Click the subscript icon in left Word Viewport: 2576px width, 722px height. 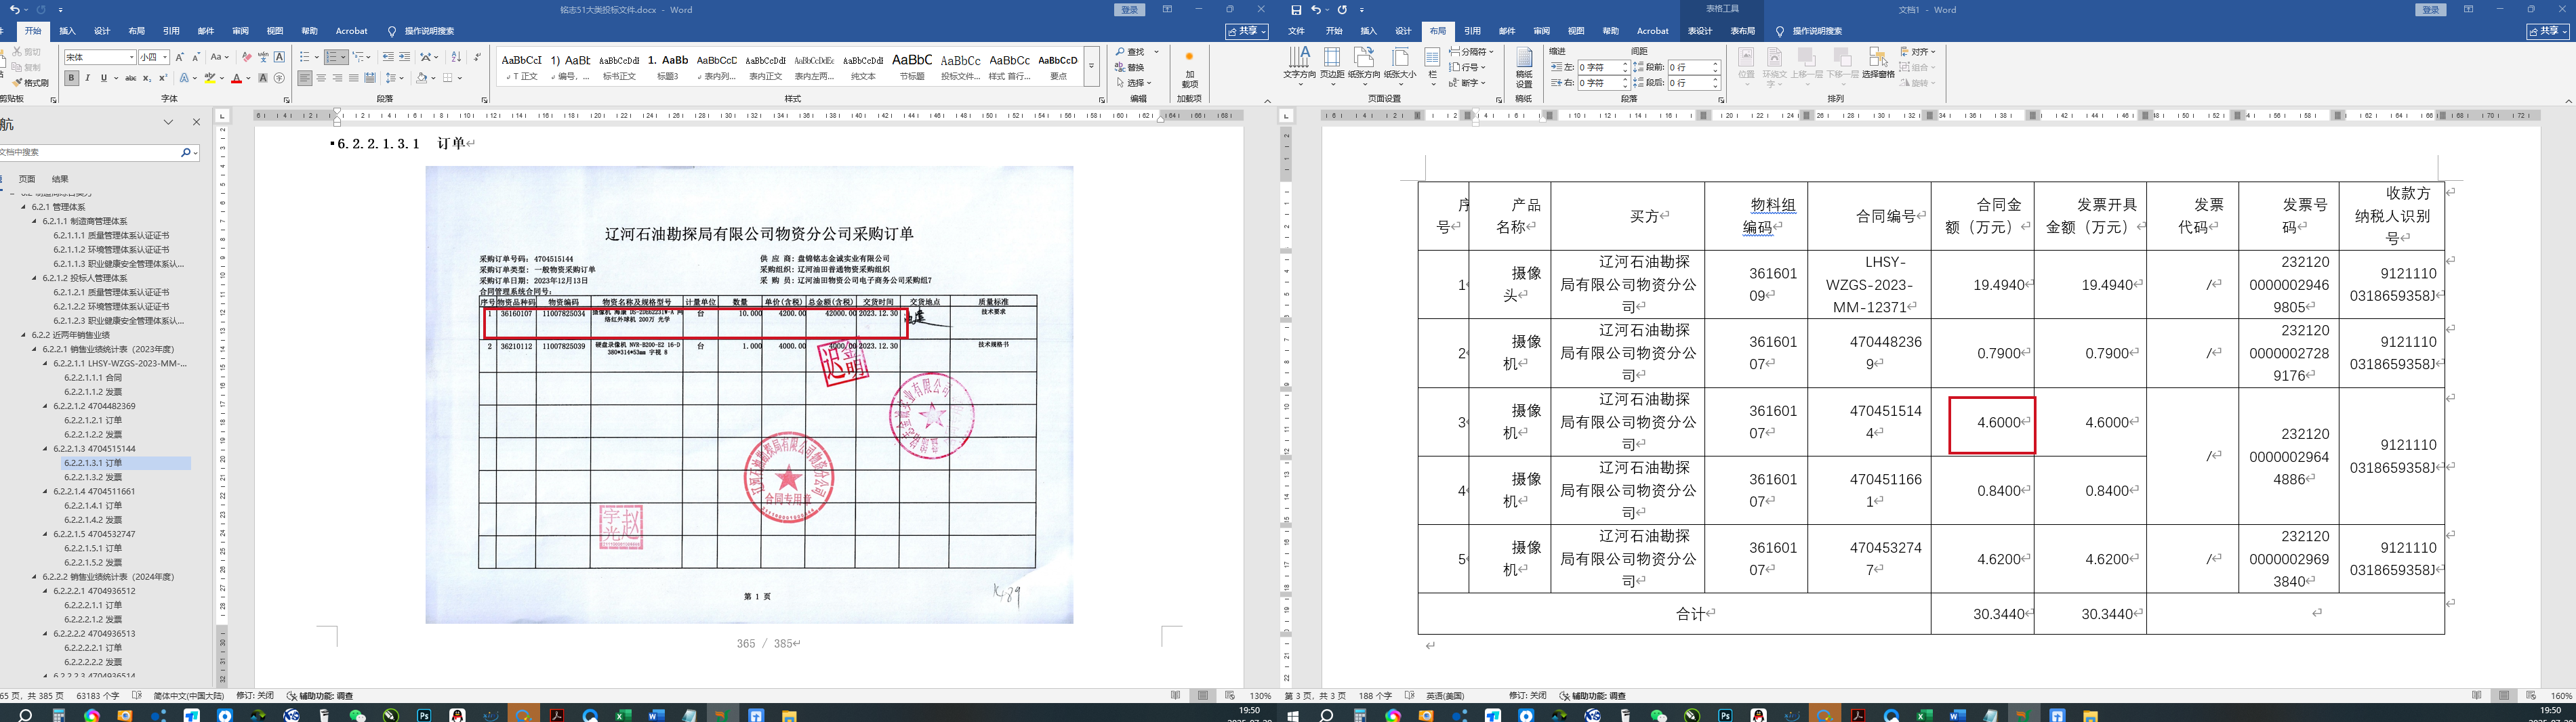tap(147, 78)
